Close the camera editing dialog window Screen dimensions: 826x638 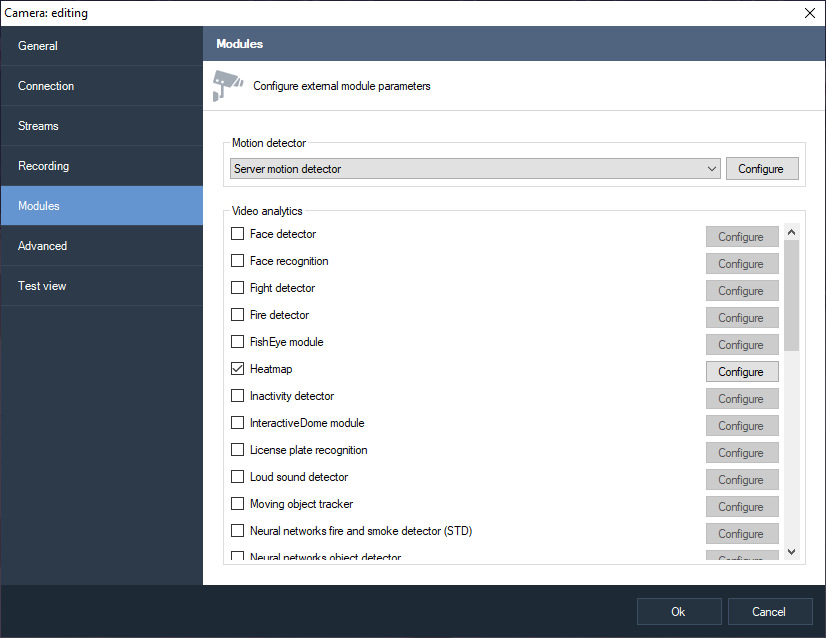(x=809, y=13)
